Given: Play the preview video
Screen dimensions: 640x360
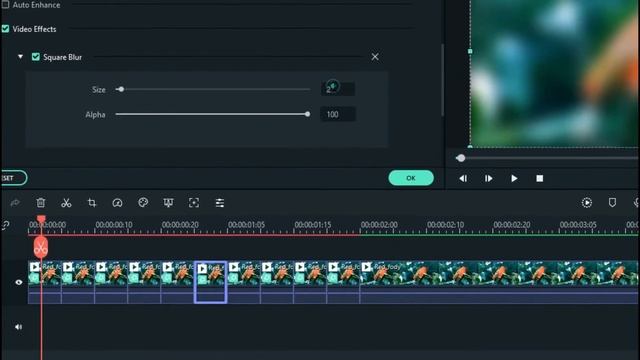Looking at the screenshot, I should coord(514,178).
